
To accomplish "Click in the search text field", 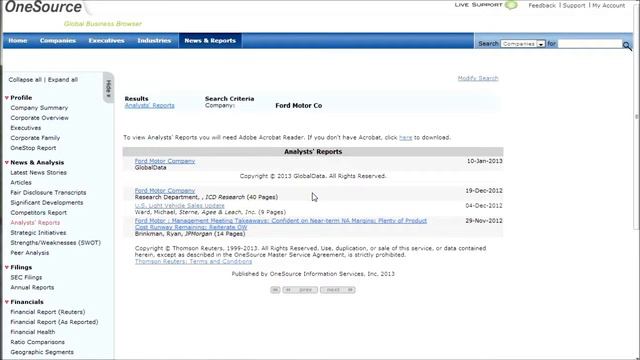I will tap(590, 44).
